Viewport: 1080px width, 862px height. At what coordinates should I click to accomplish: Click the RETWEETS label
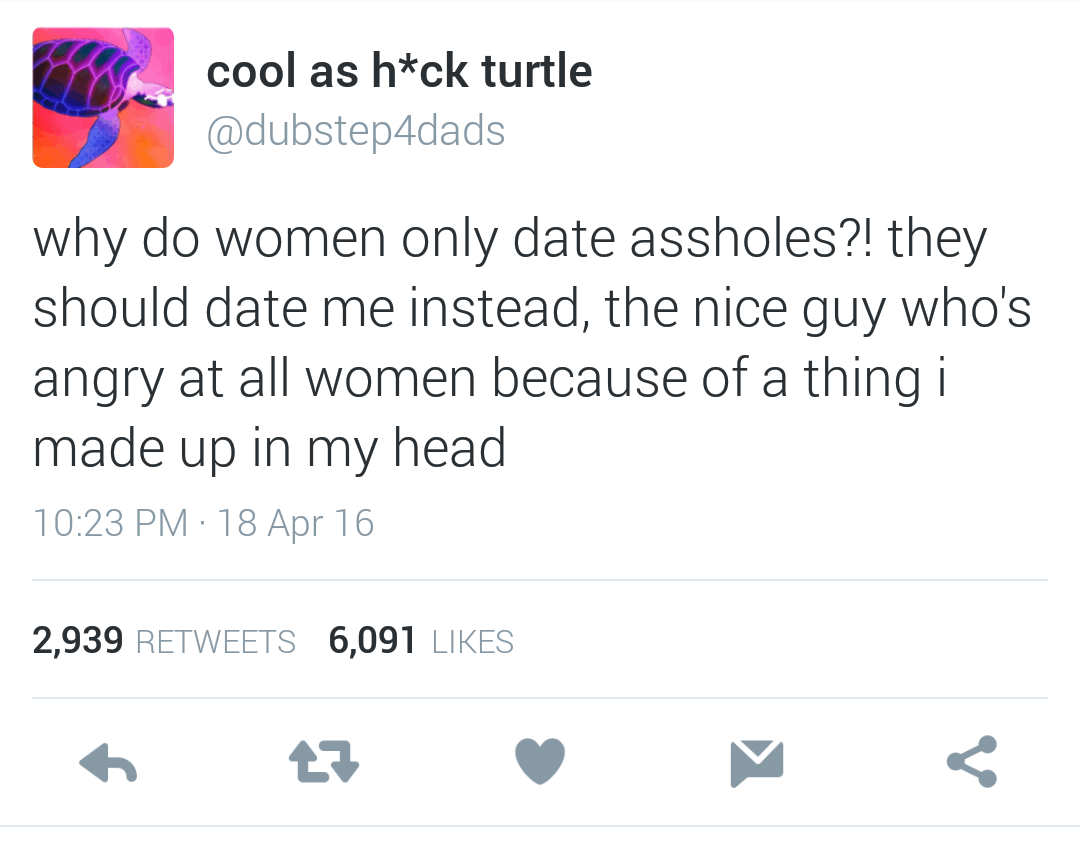click(x=216, y=642)
